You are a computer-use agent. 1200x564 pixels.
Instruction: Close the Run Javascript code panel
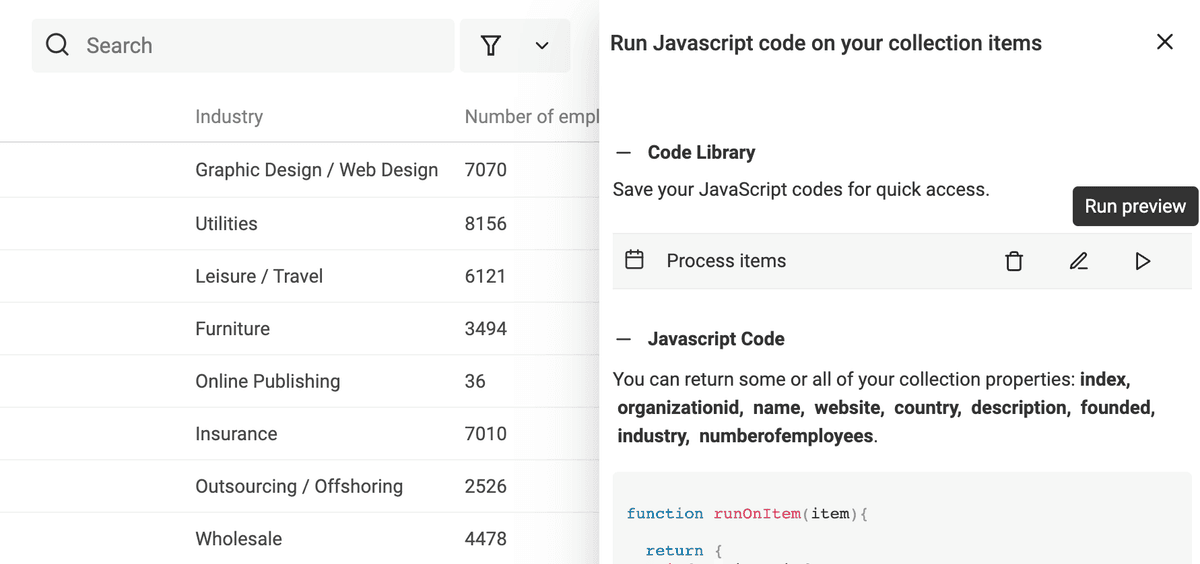tap(1164, 42)
